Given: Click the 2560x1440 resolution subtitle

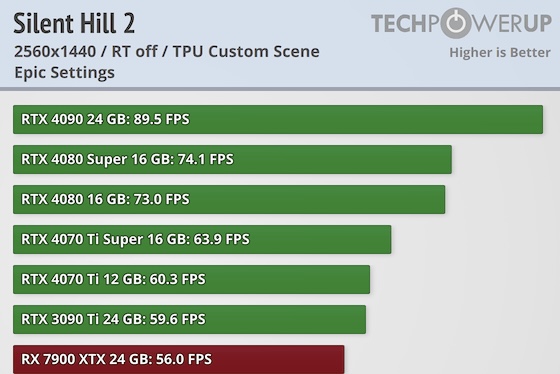Looking at the screenshot, I should coord(167,51).
